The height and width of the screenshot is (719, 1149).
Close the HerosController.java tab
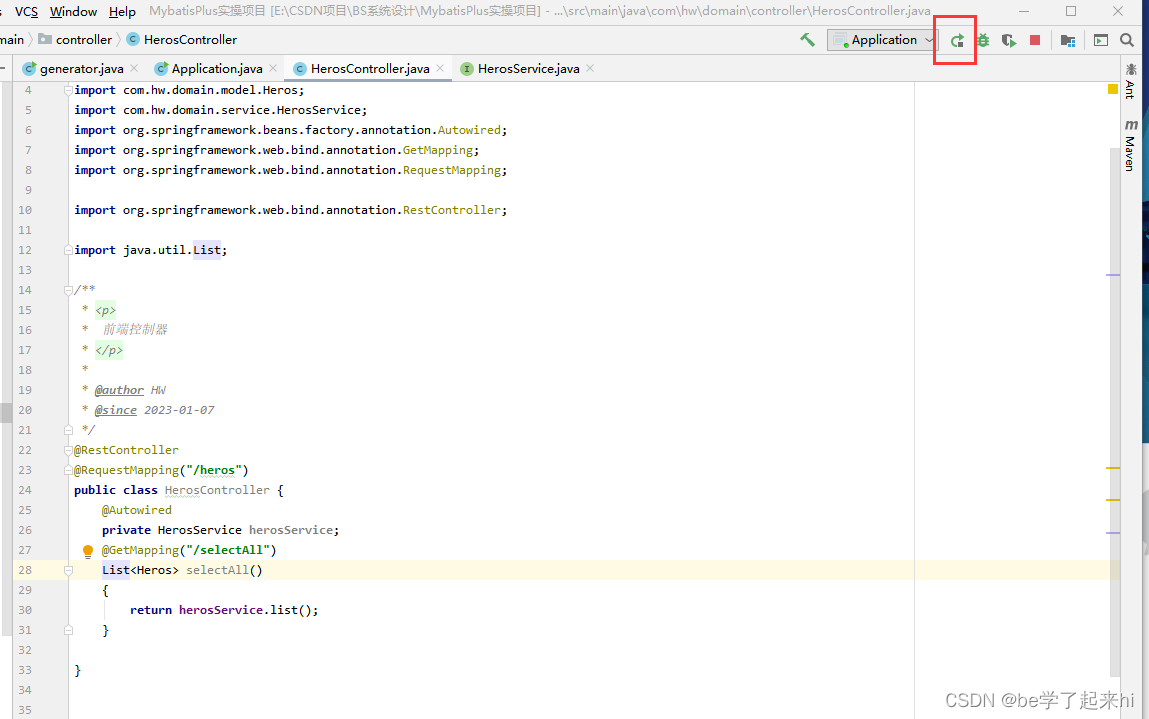pos(440,68)
